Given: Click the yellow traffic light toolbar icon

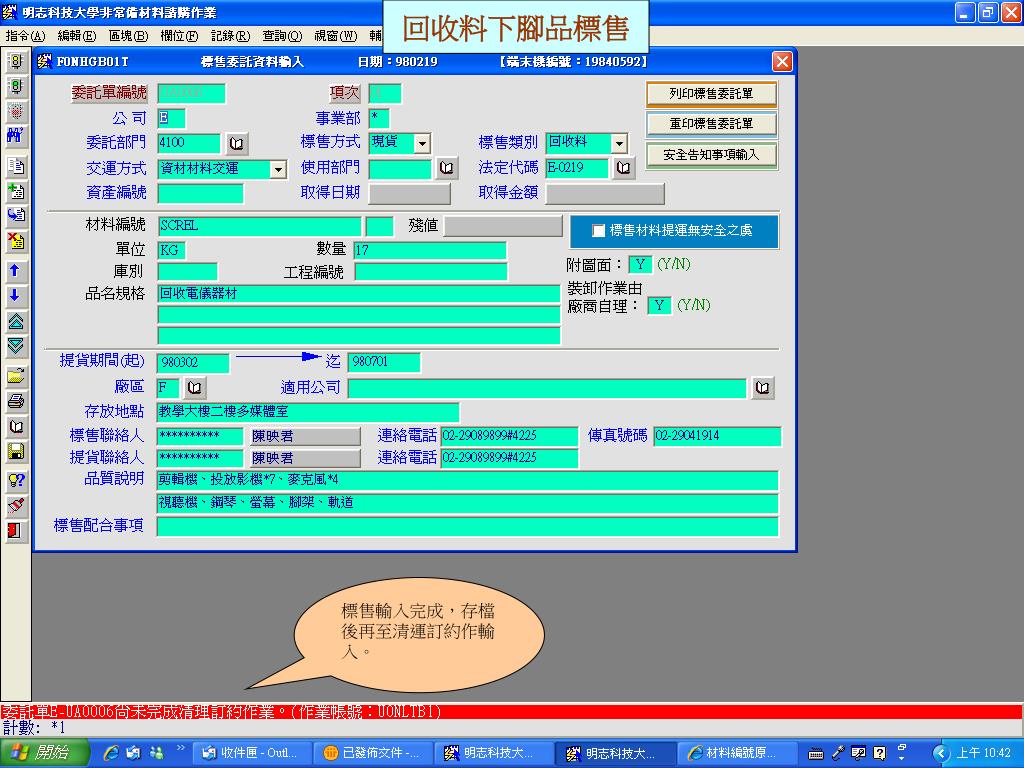Looking at the screenshot, I should coord(16,61).
